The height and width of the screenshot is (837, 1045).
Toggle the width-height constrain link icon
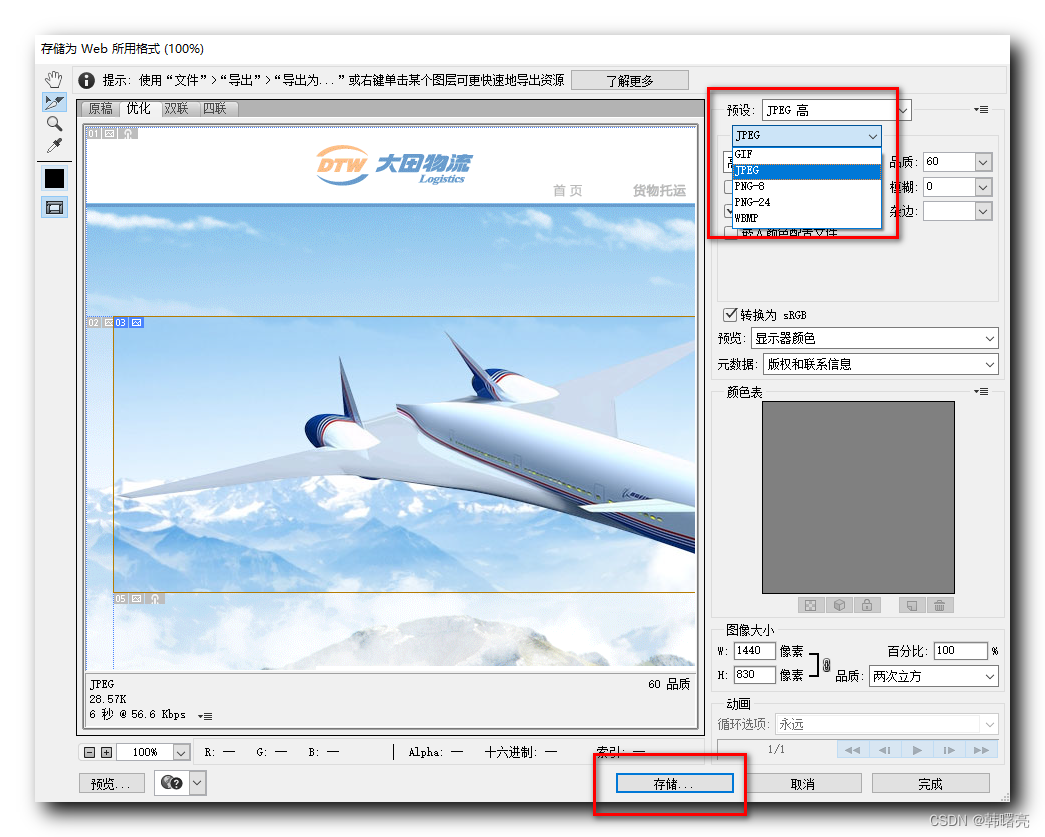[x=826, y=664]
